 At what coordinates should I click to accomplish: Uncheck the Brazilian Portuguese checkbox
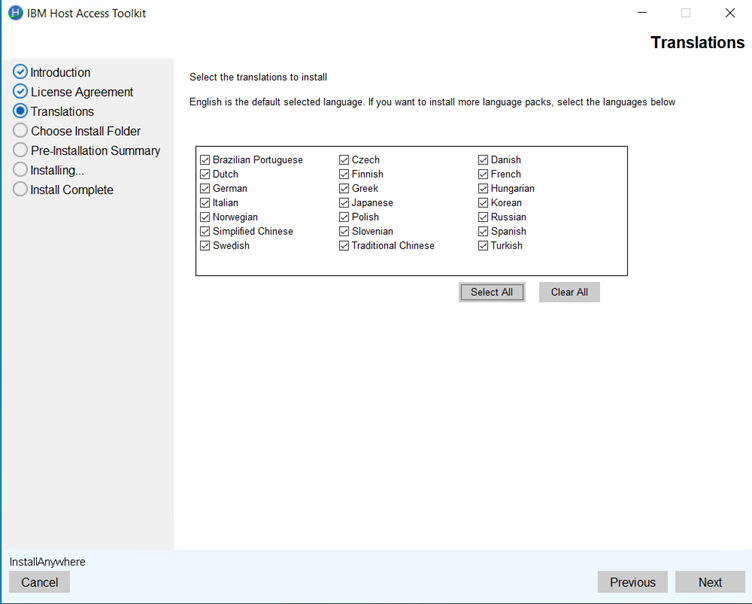[x=205, y=160]
